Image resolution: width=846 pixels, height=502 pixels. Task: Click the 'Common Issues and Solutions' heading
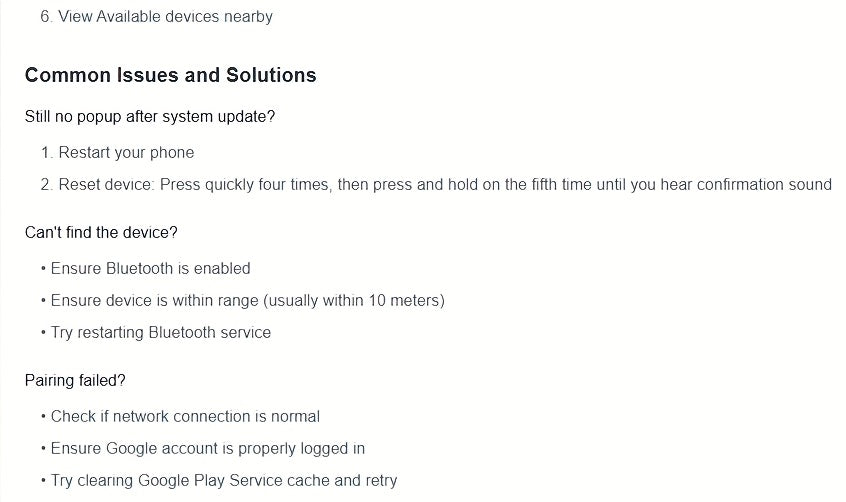170,75
